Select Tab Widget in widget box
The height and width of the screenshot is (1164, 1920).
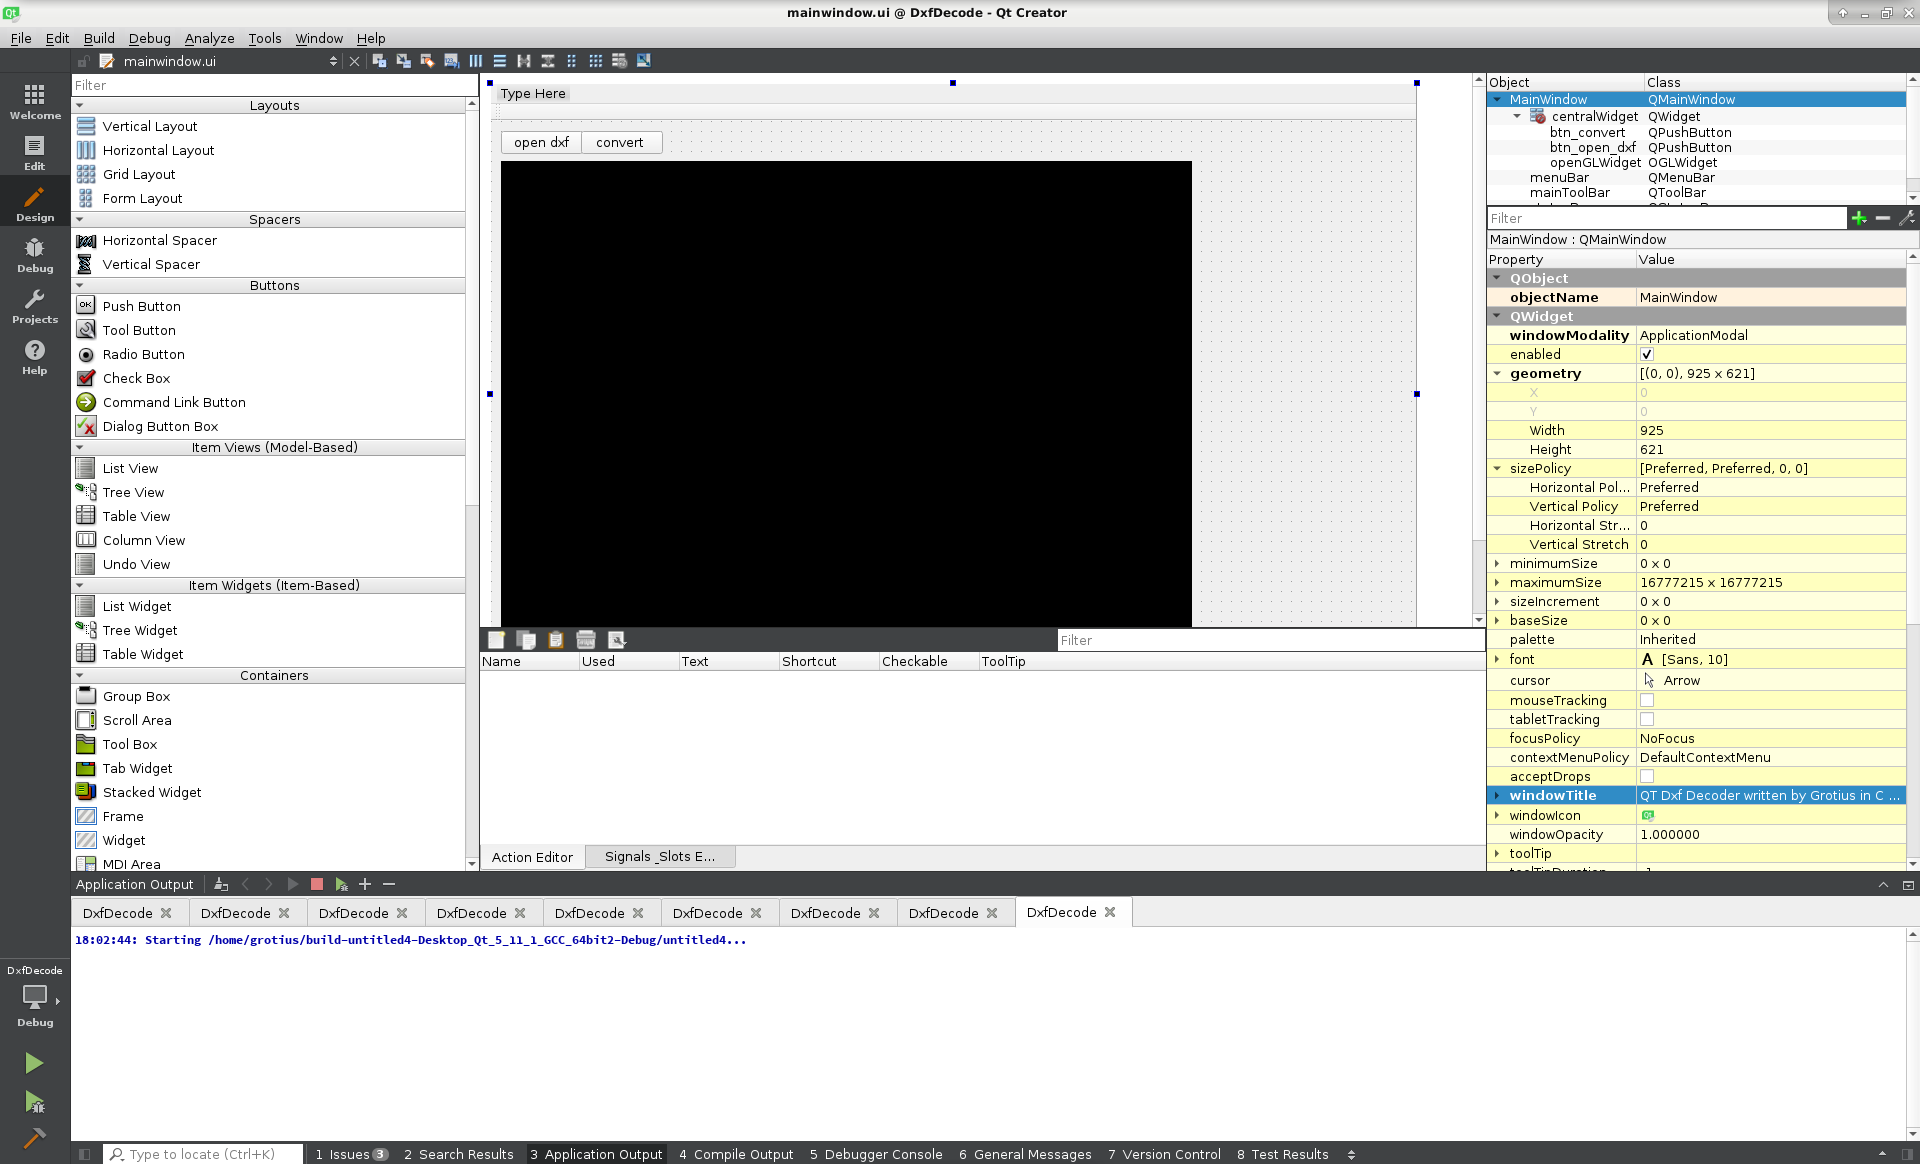coord(137,768)
